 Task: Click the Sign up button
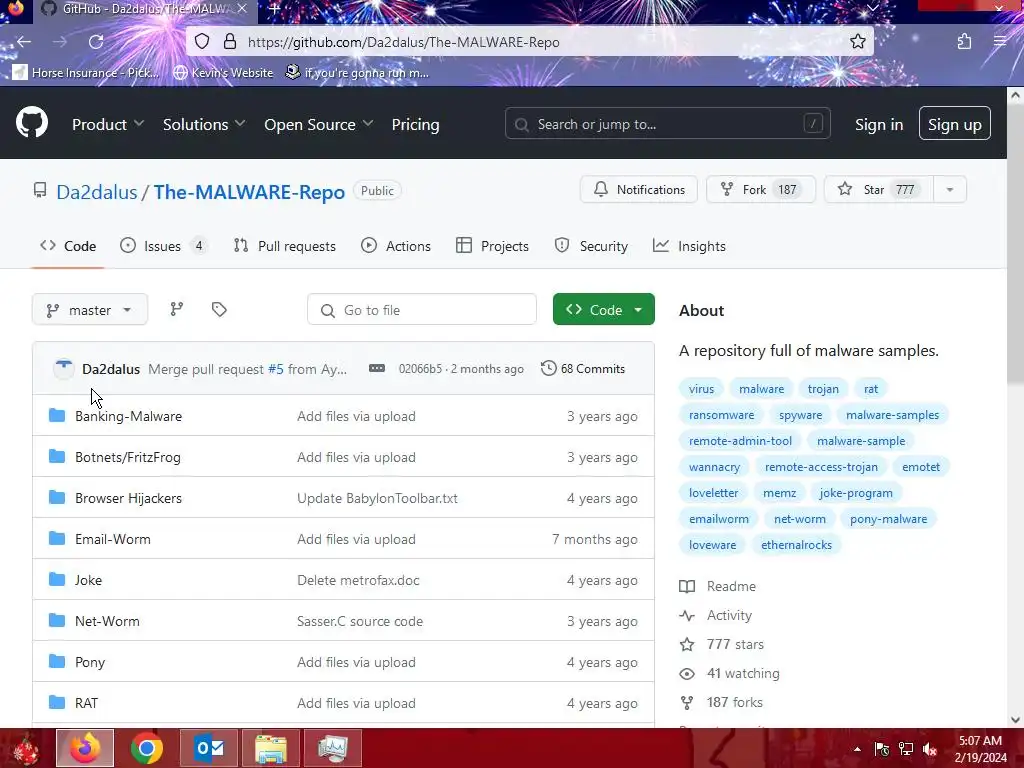point(954,123)
